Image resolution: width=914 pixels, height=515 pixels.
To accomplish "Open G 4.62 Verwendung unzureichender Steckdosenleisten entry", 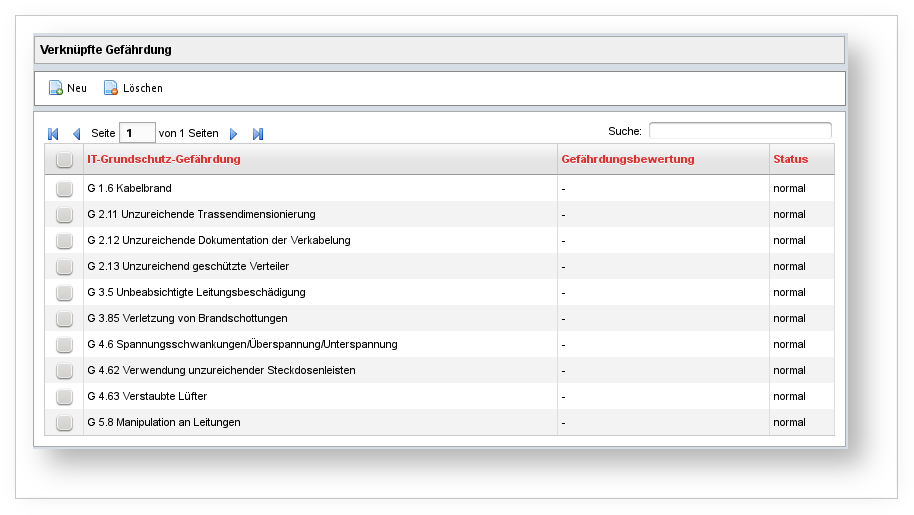I will (x=221, y=370).
